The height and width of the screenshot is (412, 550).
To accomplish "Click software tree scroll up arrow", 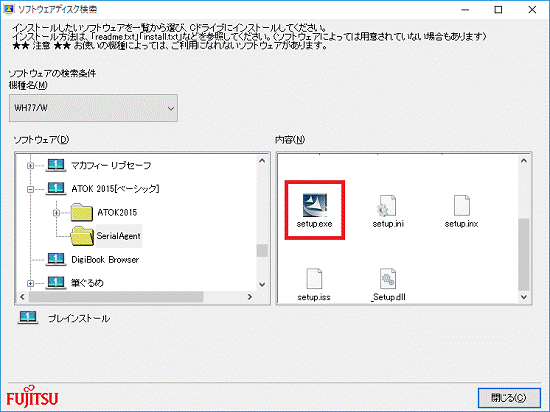I will [262, 161].
